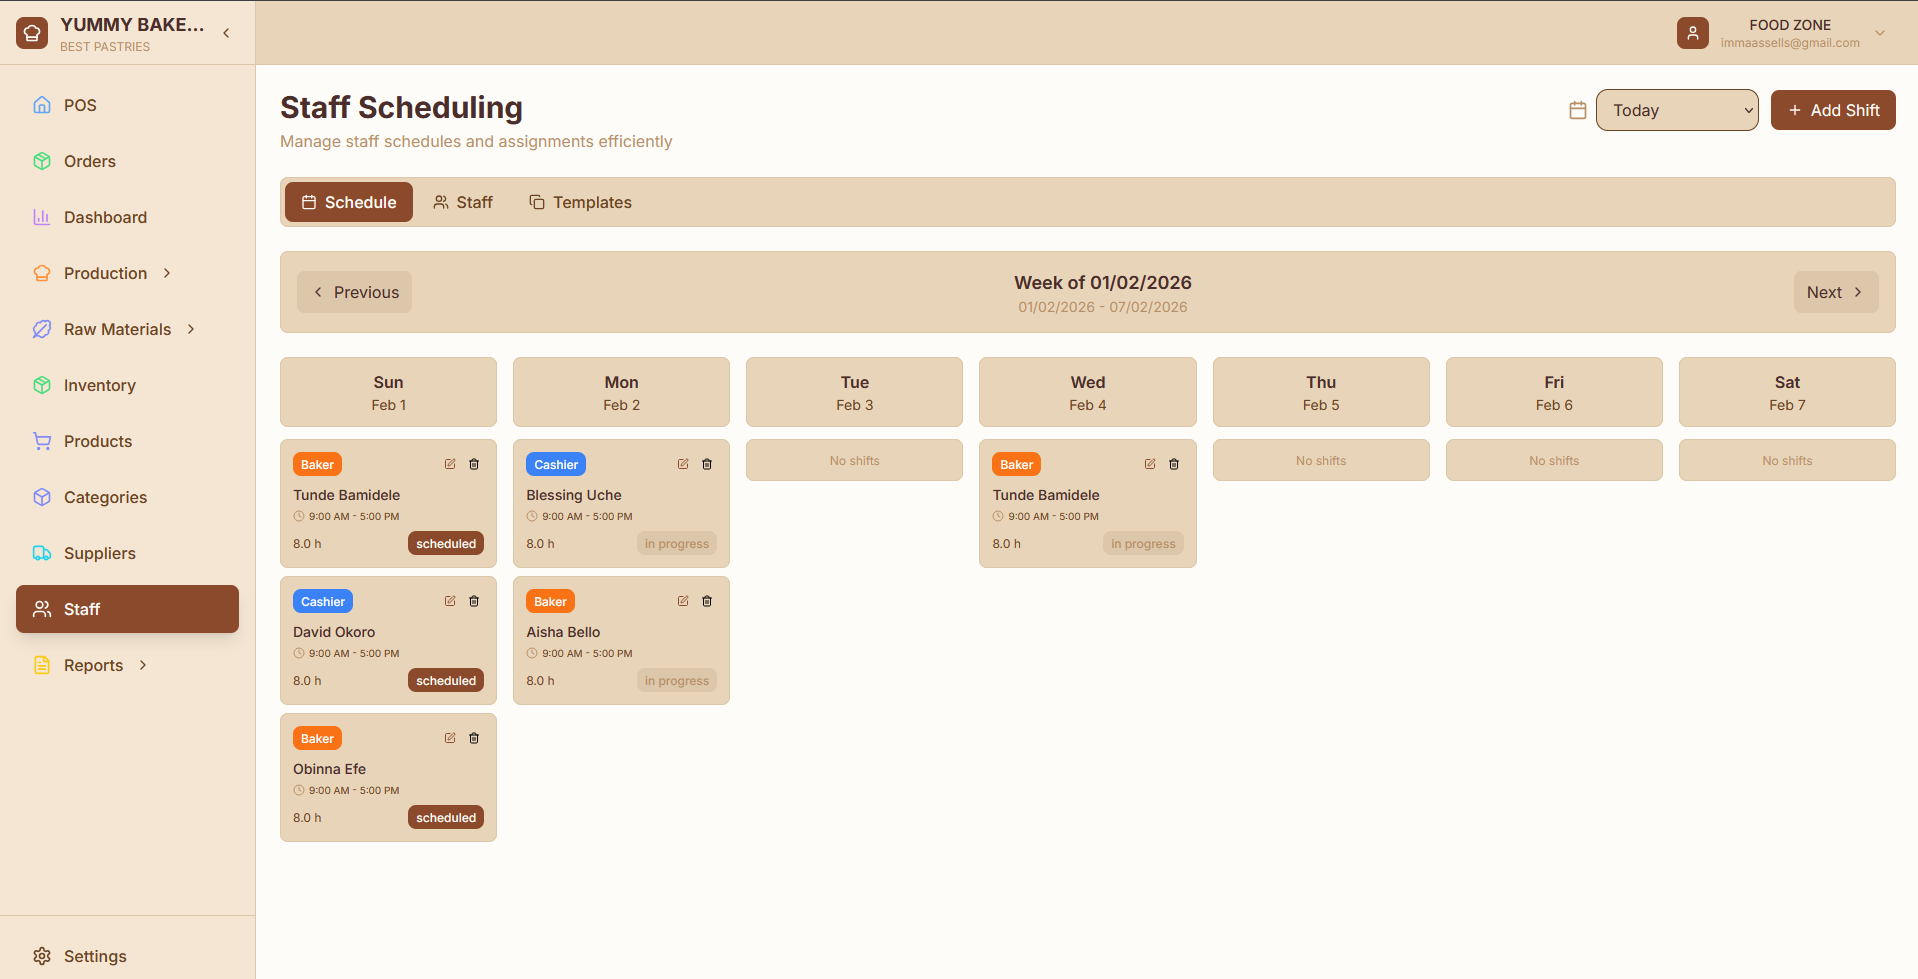Expand the Reports submenu
The height and width of the screenshot is (979, 1918).
click(x=143, y=665)
